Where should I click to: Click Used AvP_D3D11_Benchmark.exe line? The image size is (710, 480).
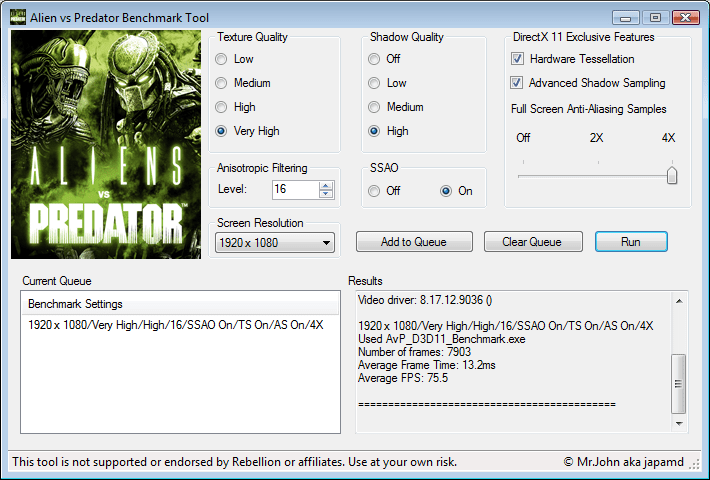[441, 339]
